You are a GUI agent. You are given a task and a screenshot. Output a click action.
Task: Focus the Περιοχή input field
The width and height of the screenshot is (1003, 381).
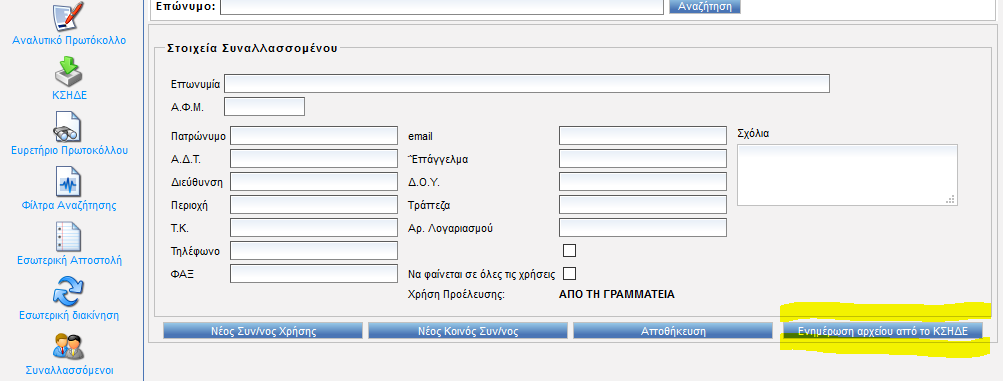click(x=314, y=205)
